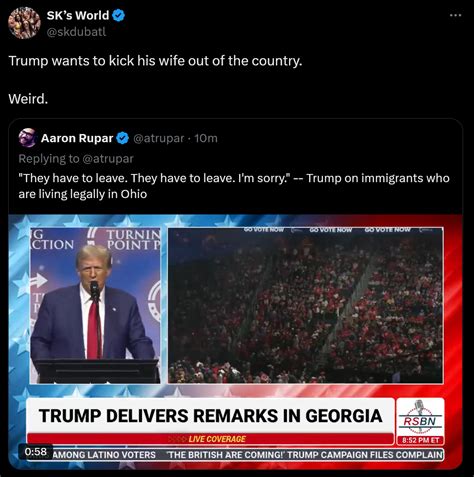Viewport: 474px width, 477px height.
Task: Click the RSBN logo in the video
Action: [x=420, y=421]
